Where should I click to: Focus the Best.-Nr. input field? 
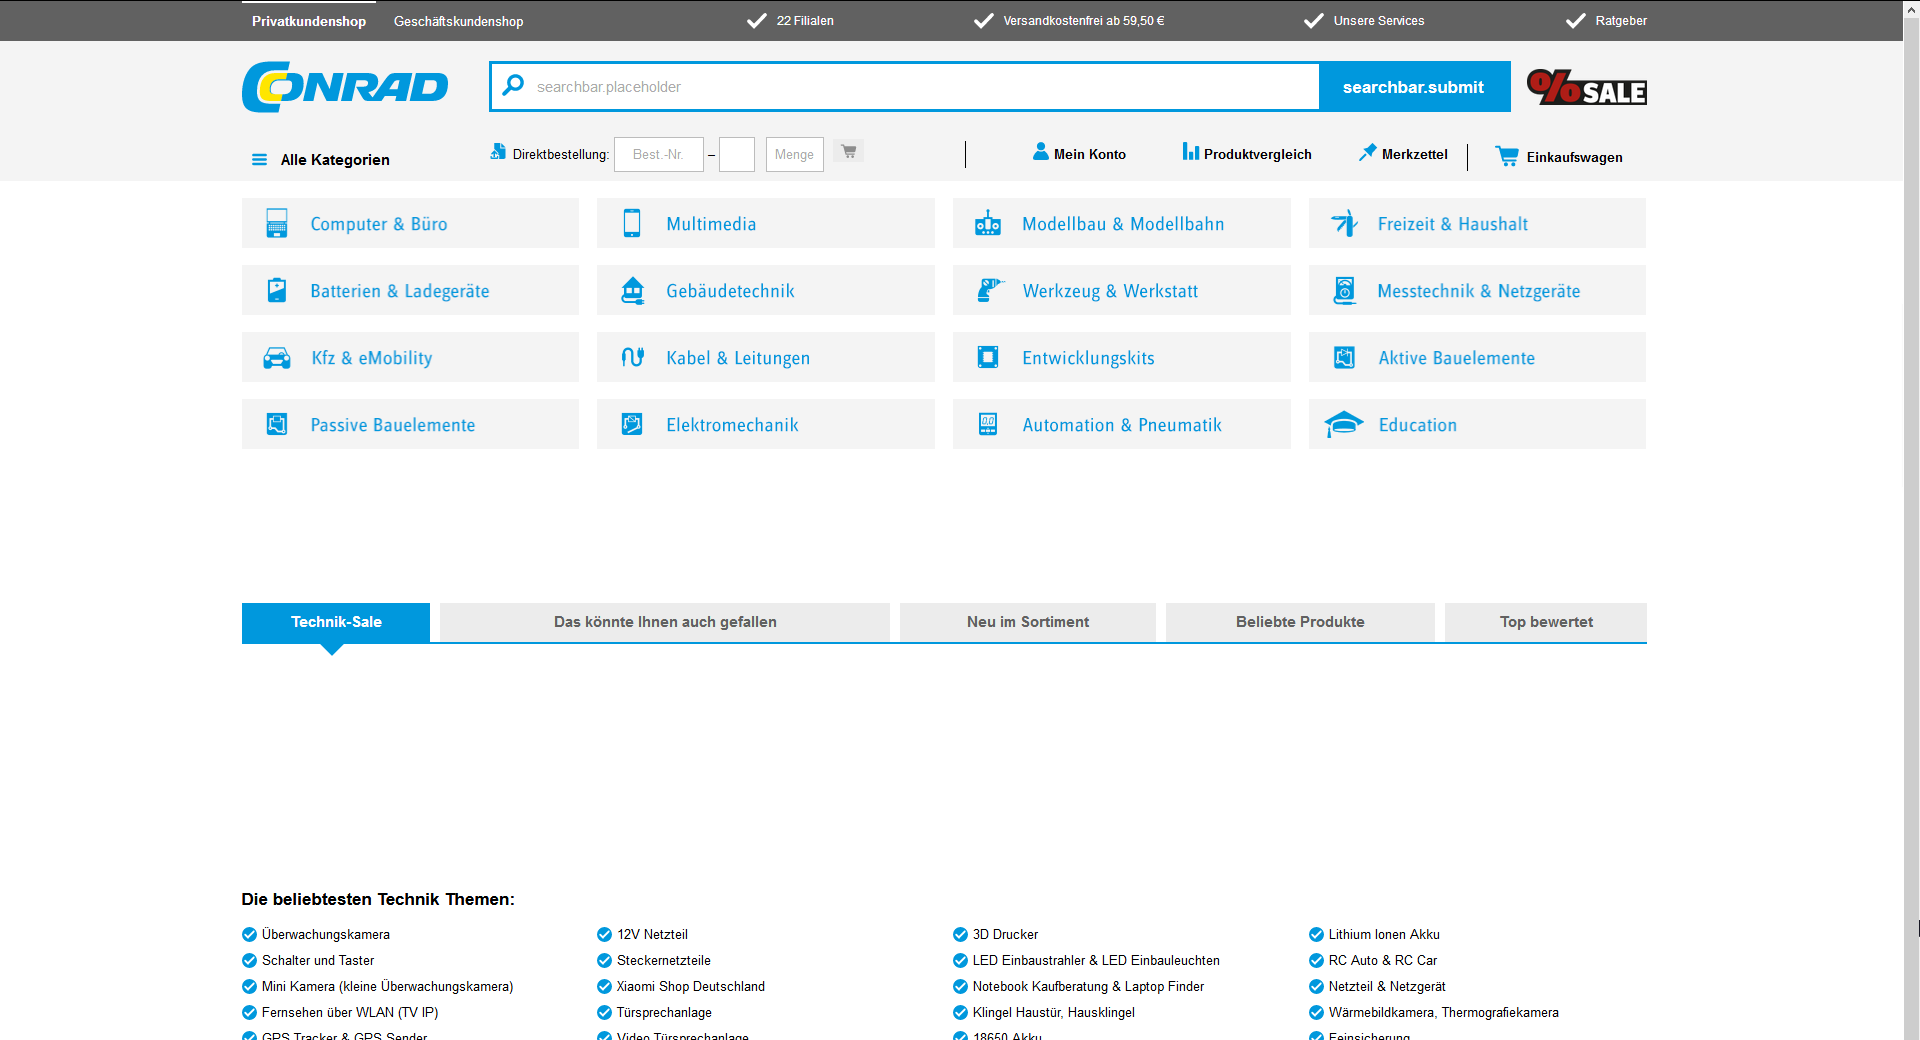pyautogui.click(x=659, y=155)
